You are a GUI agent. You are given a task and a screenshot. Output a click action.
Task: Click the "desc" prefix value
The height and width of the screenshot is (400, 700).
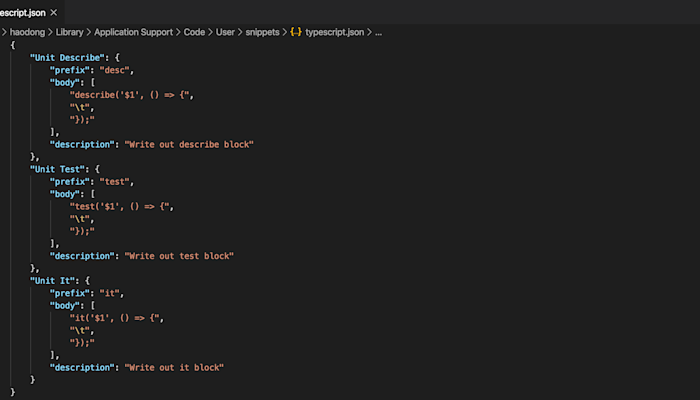[114, 70]
